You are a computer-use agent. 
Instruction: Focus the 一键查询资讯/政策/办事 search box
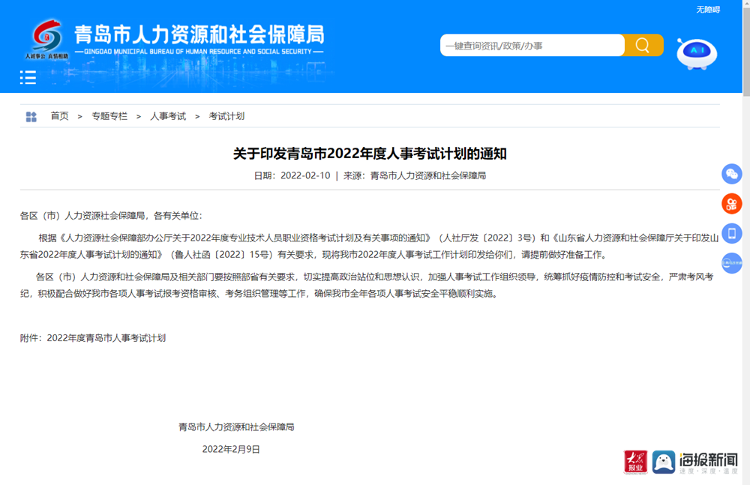[532, 45]
